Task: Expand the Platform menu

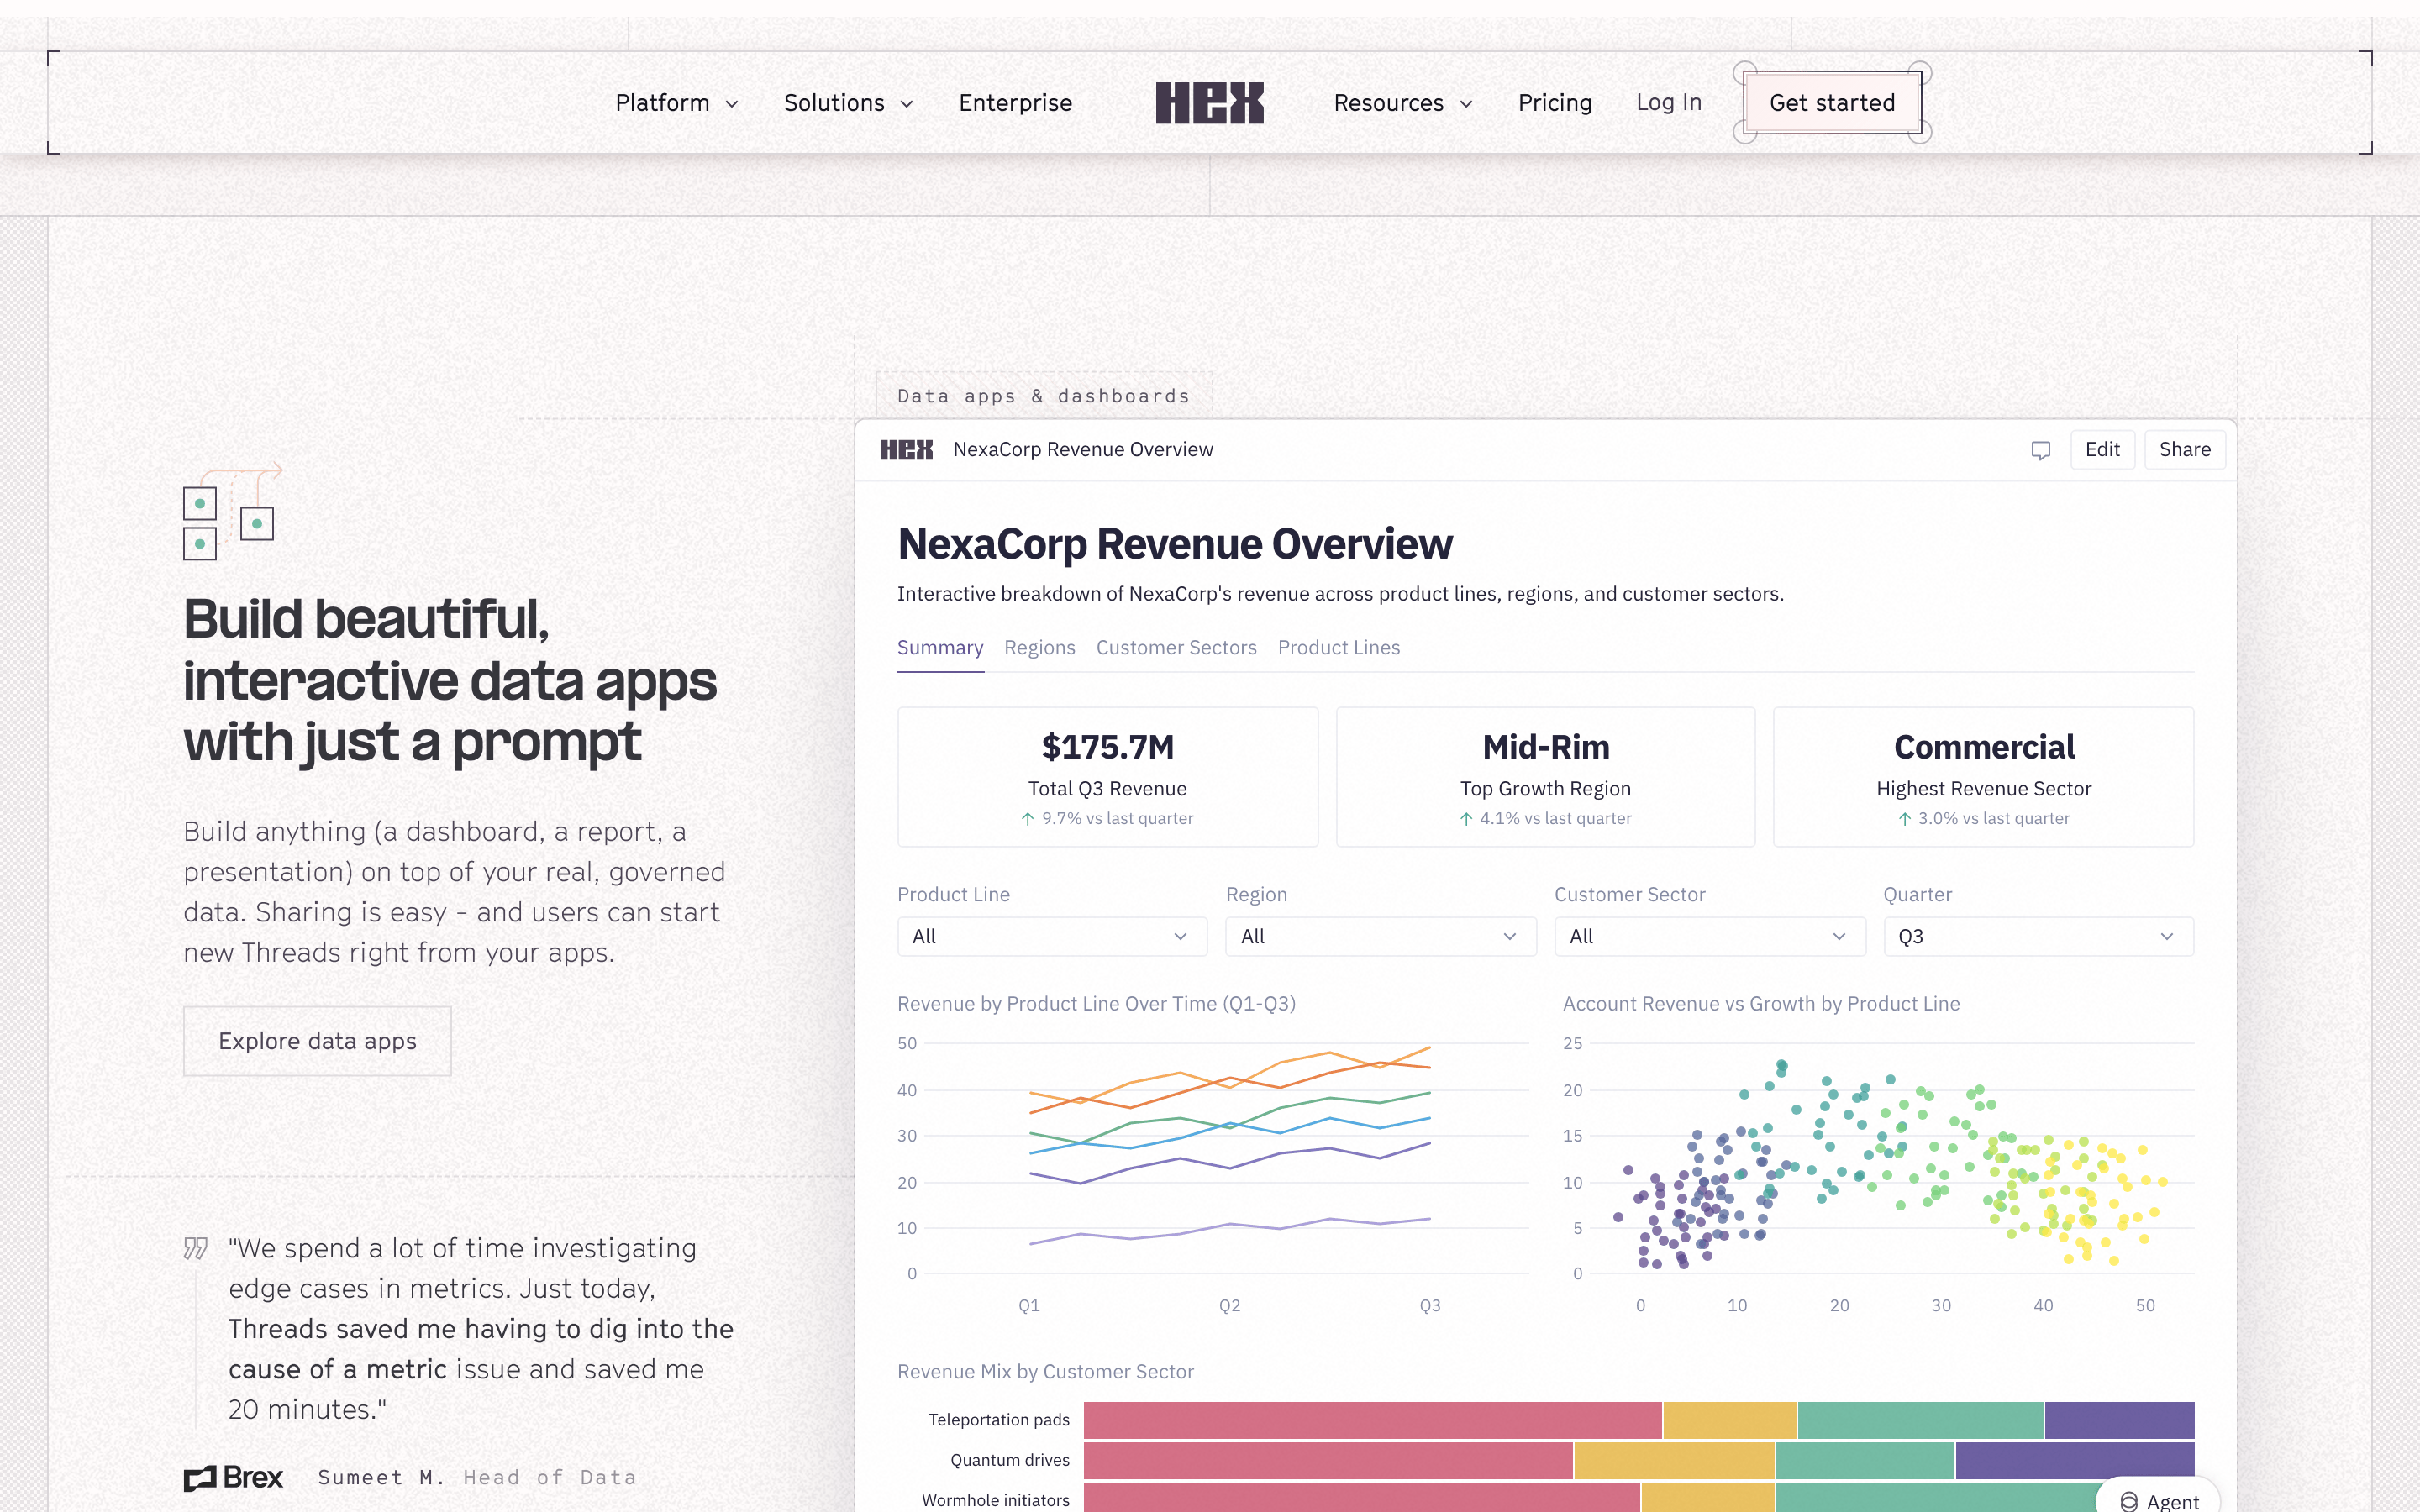Action: pyautogui.click(x=677, y=103)
